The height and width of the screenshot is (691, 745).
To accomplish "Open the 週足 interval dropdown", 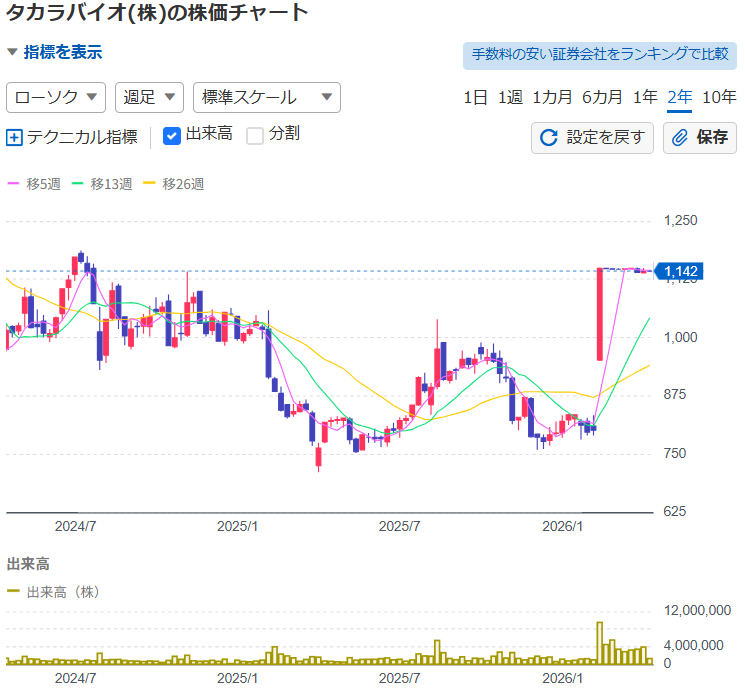I will click(149, 97).
